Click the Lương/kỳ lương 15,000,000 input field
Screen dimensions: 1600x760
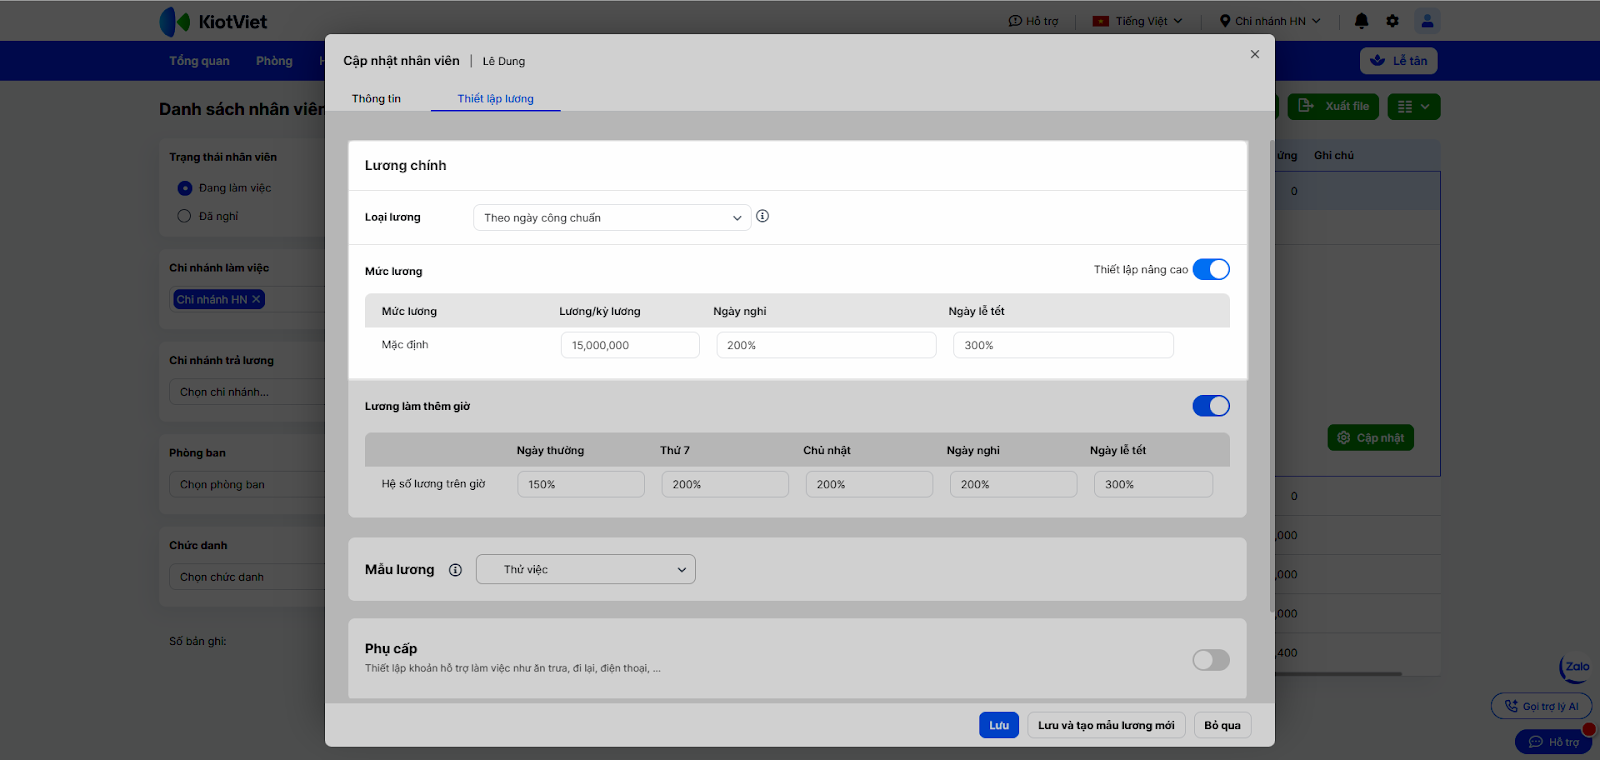click(x=629, y=346)
